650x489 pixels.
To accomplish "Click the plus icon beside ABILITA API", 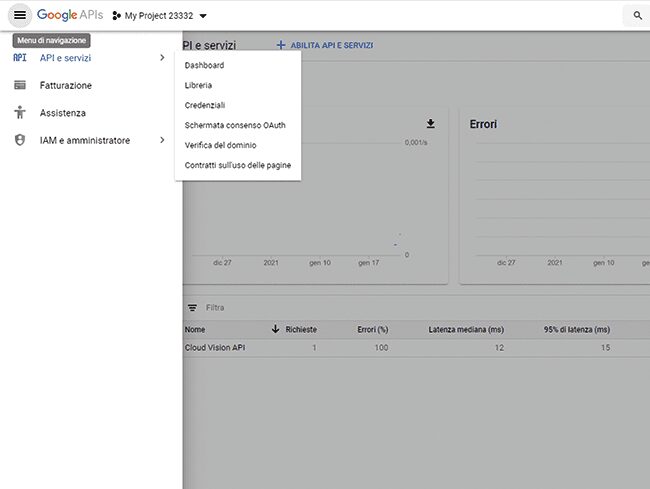I will (281, 45).
